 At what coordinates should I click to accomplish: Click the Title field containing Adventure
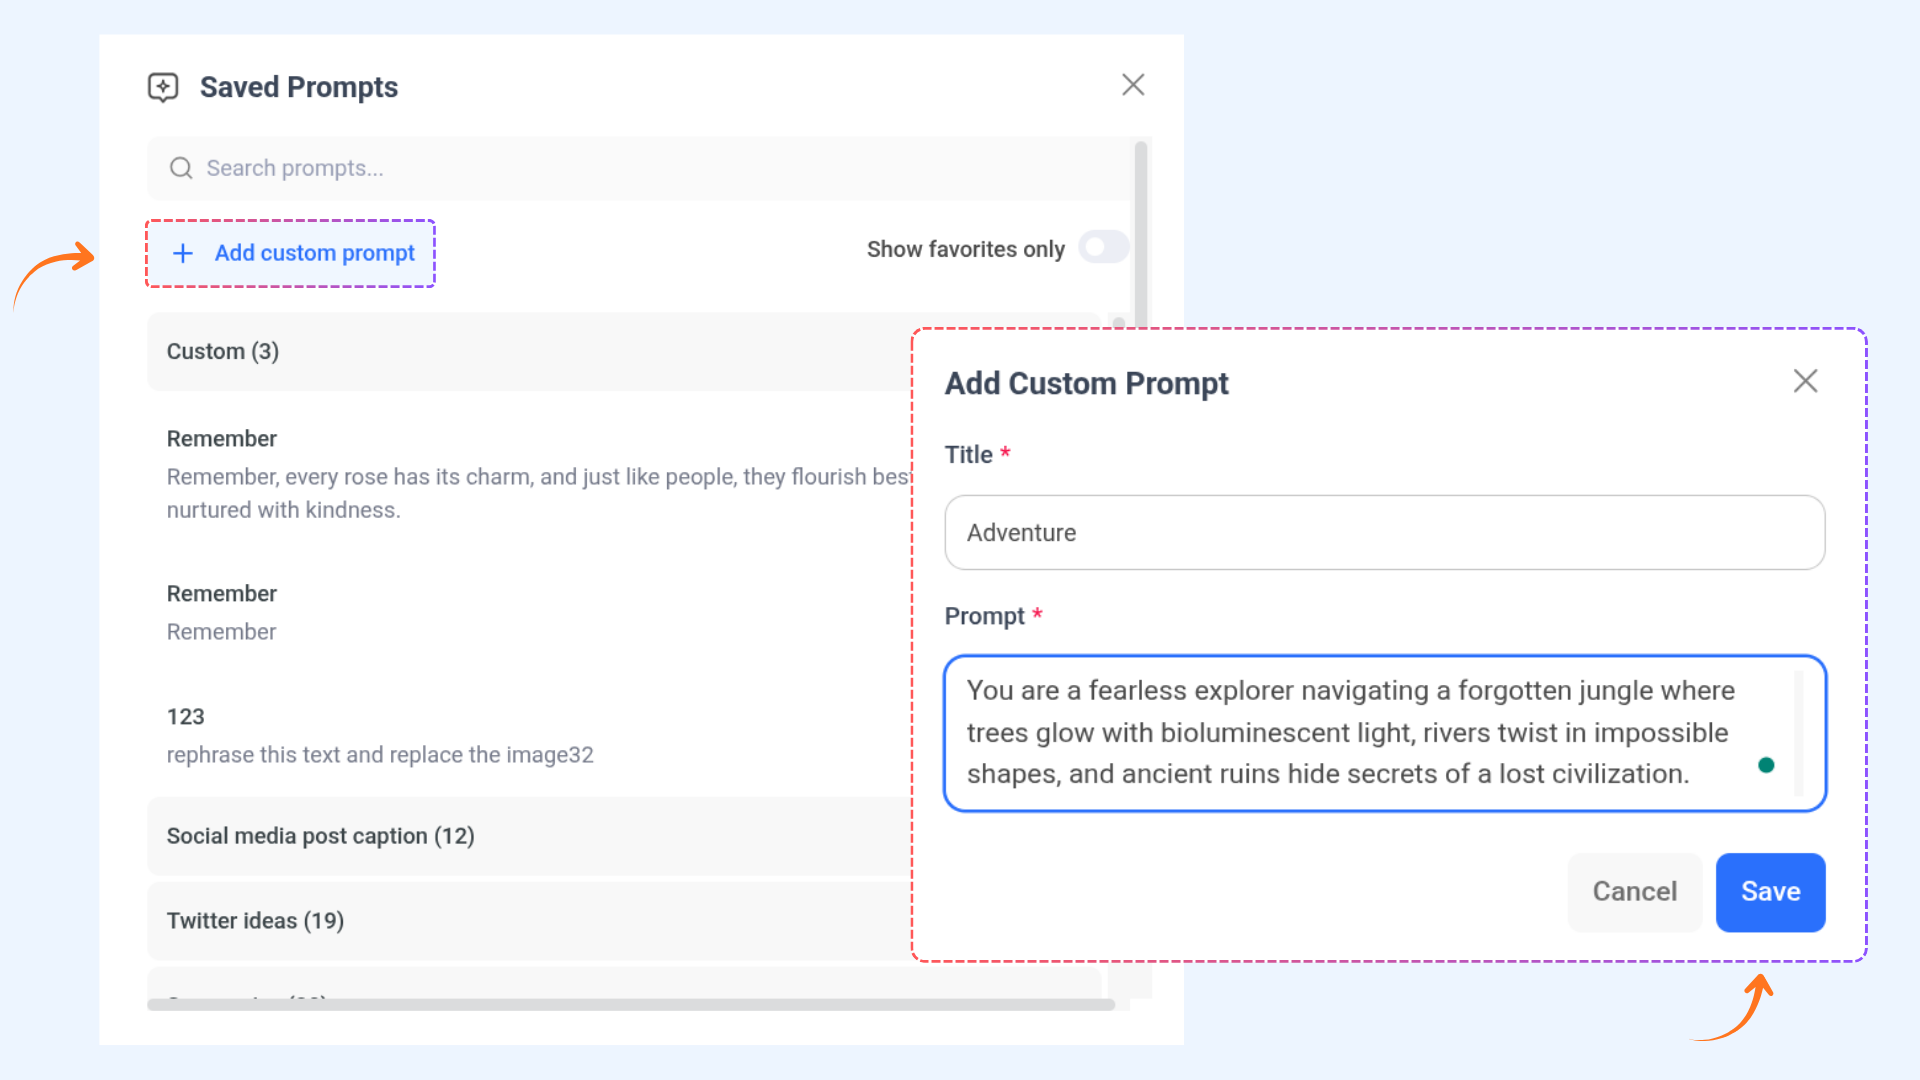1384,533
